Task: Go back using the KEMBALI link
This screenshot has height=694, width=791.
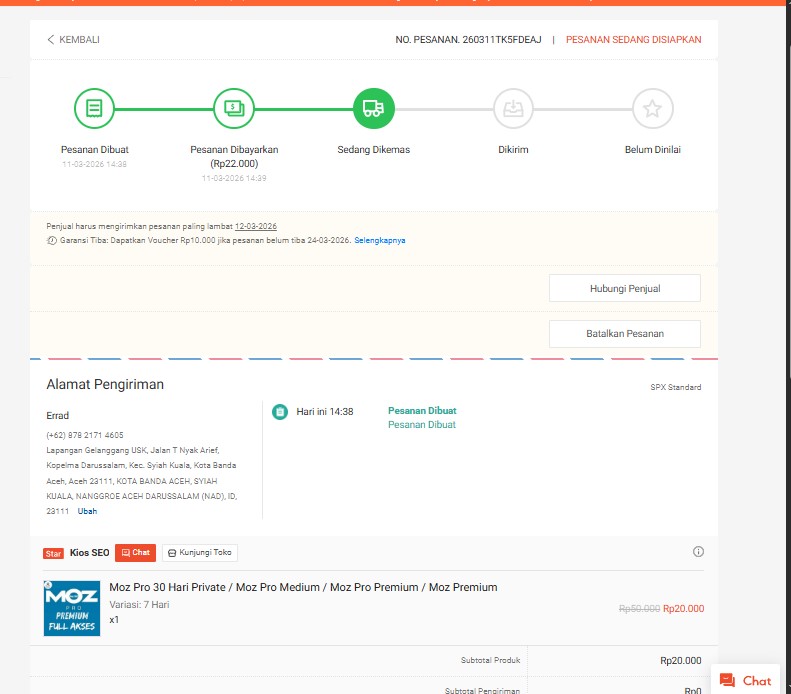Action: coord(73,40)
